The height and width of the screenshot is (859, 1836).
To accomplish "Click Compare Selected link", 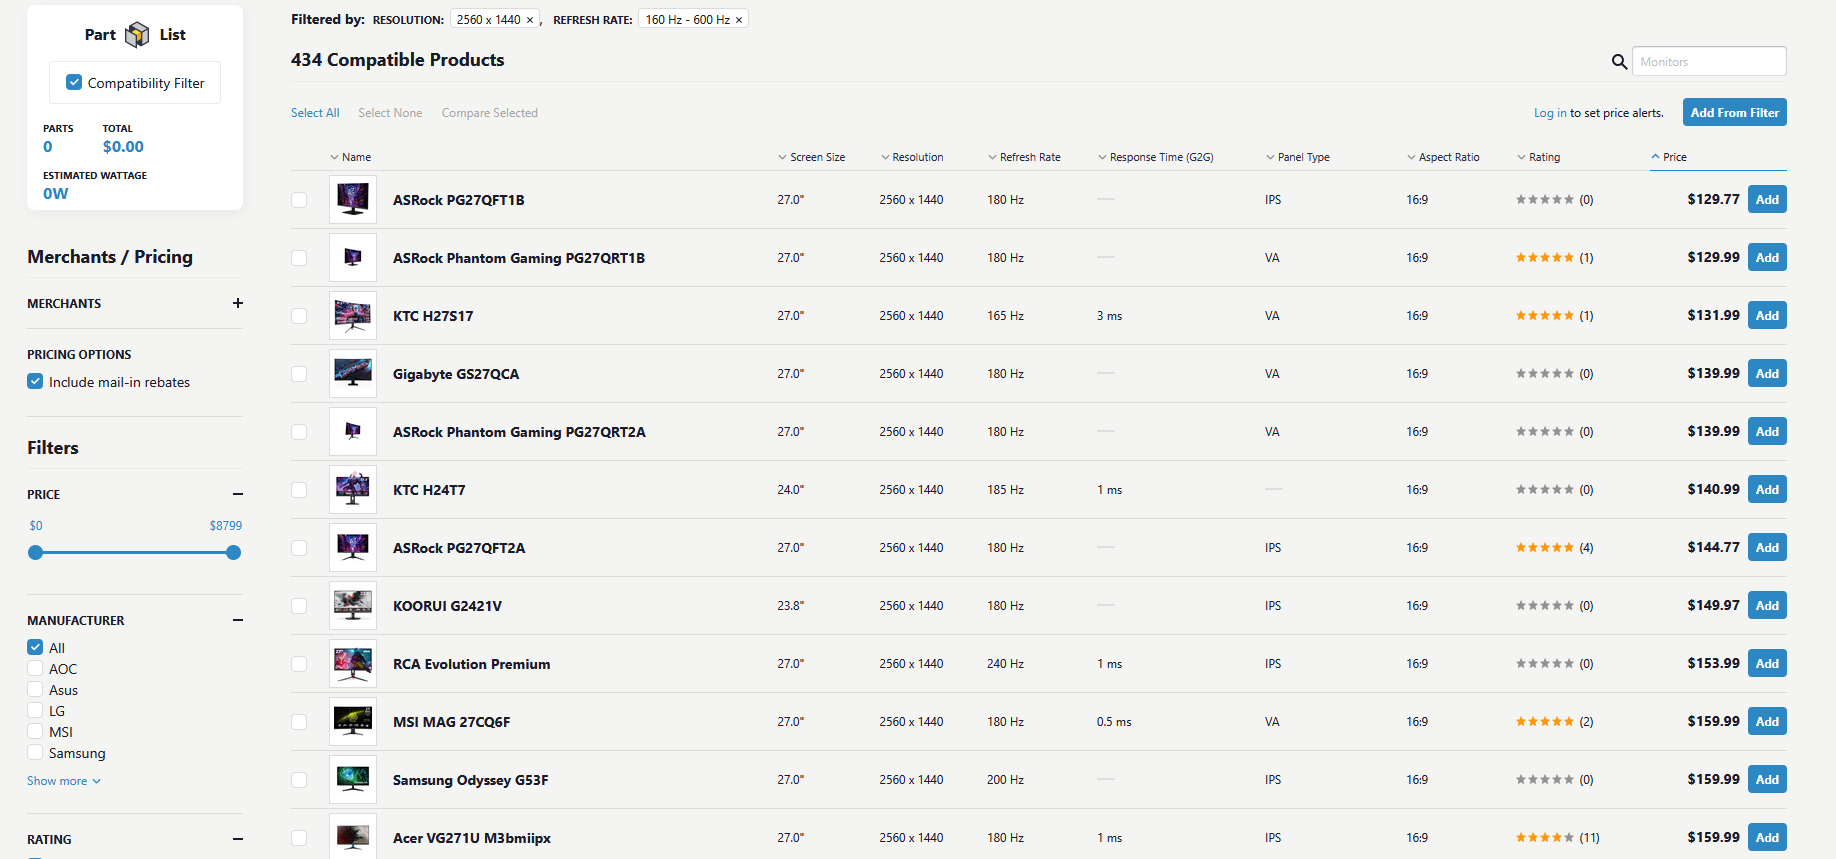I will (x=490, y=113).
